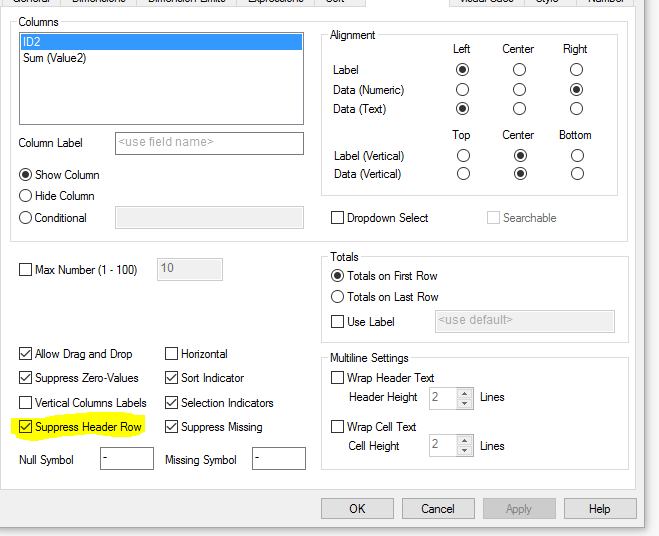Viewport: 659px width, 536px height.
Task: Enable the Horizontal checkbox
Action: click(172, 354)
